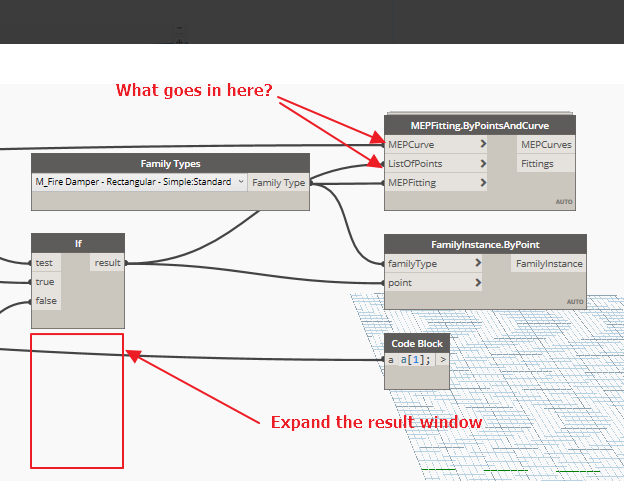Click the false input of If node

tap(46, 301)
